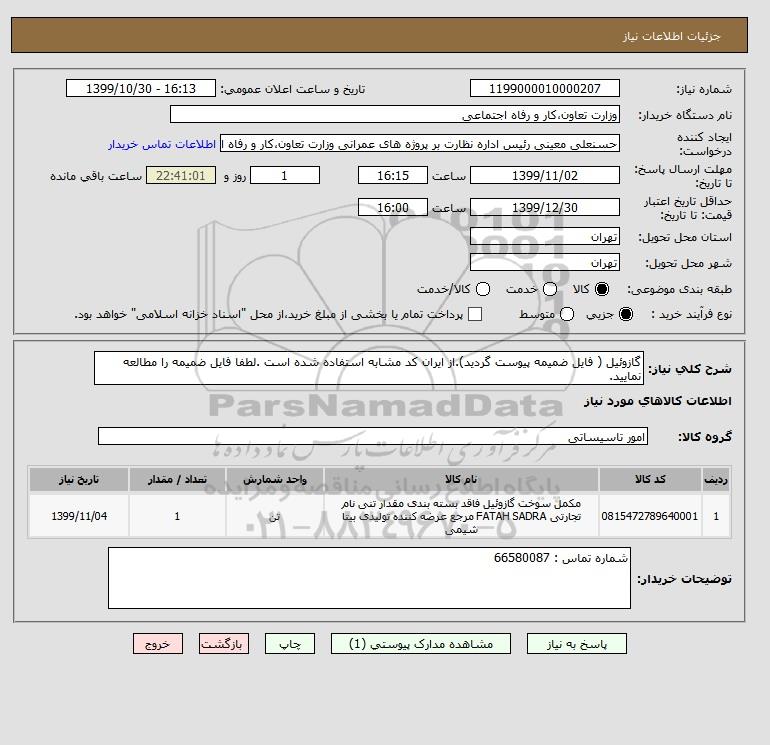The image size is (770, 745).
Task: Click the need number field 1199000010000207
Action: [545, 88]
